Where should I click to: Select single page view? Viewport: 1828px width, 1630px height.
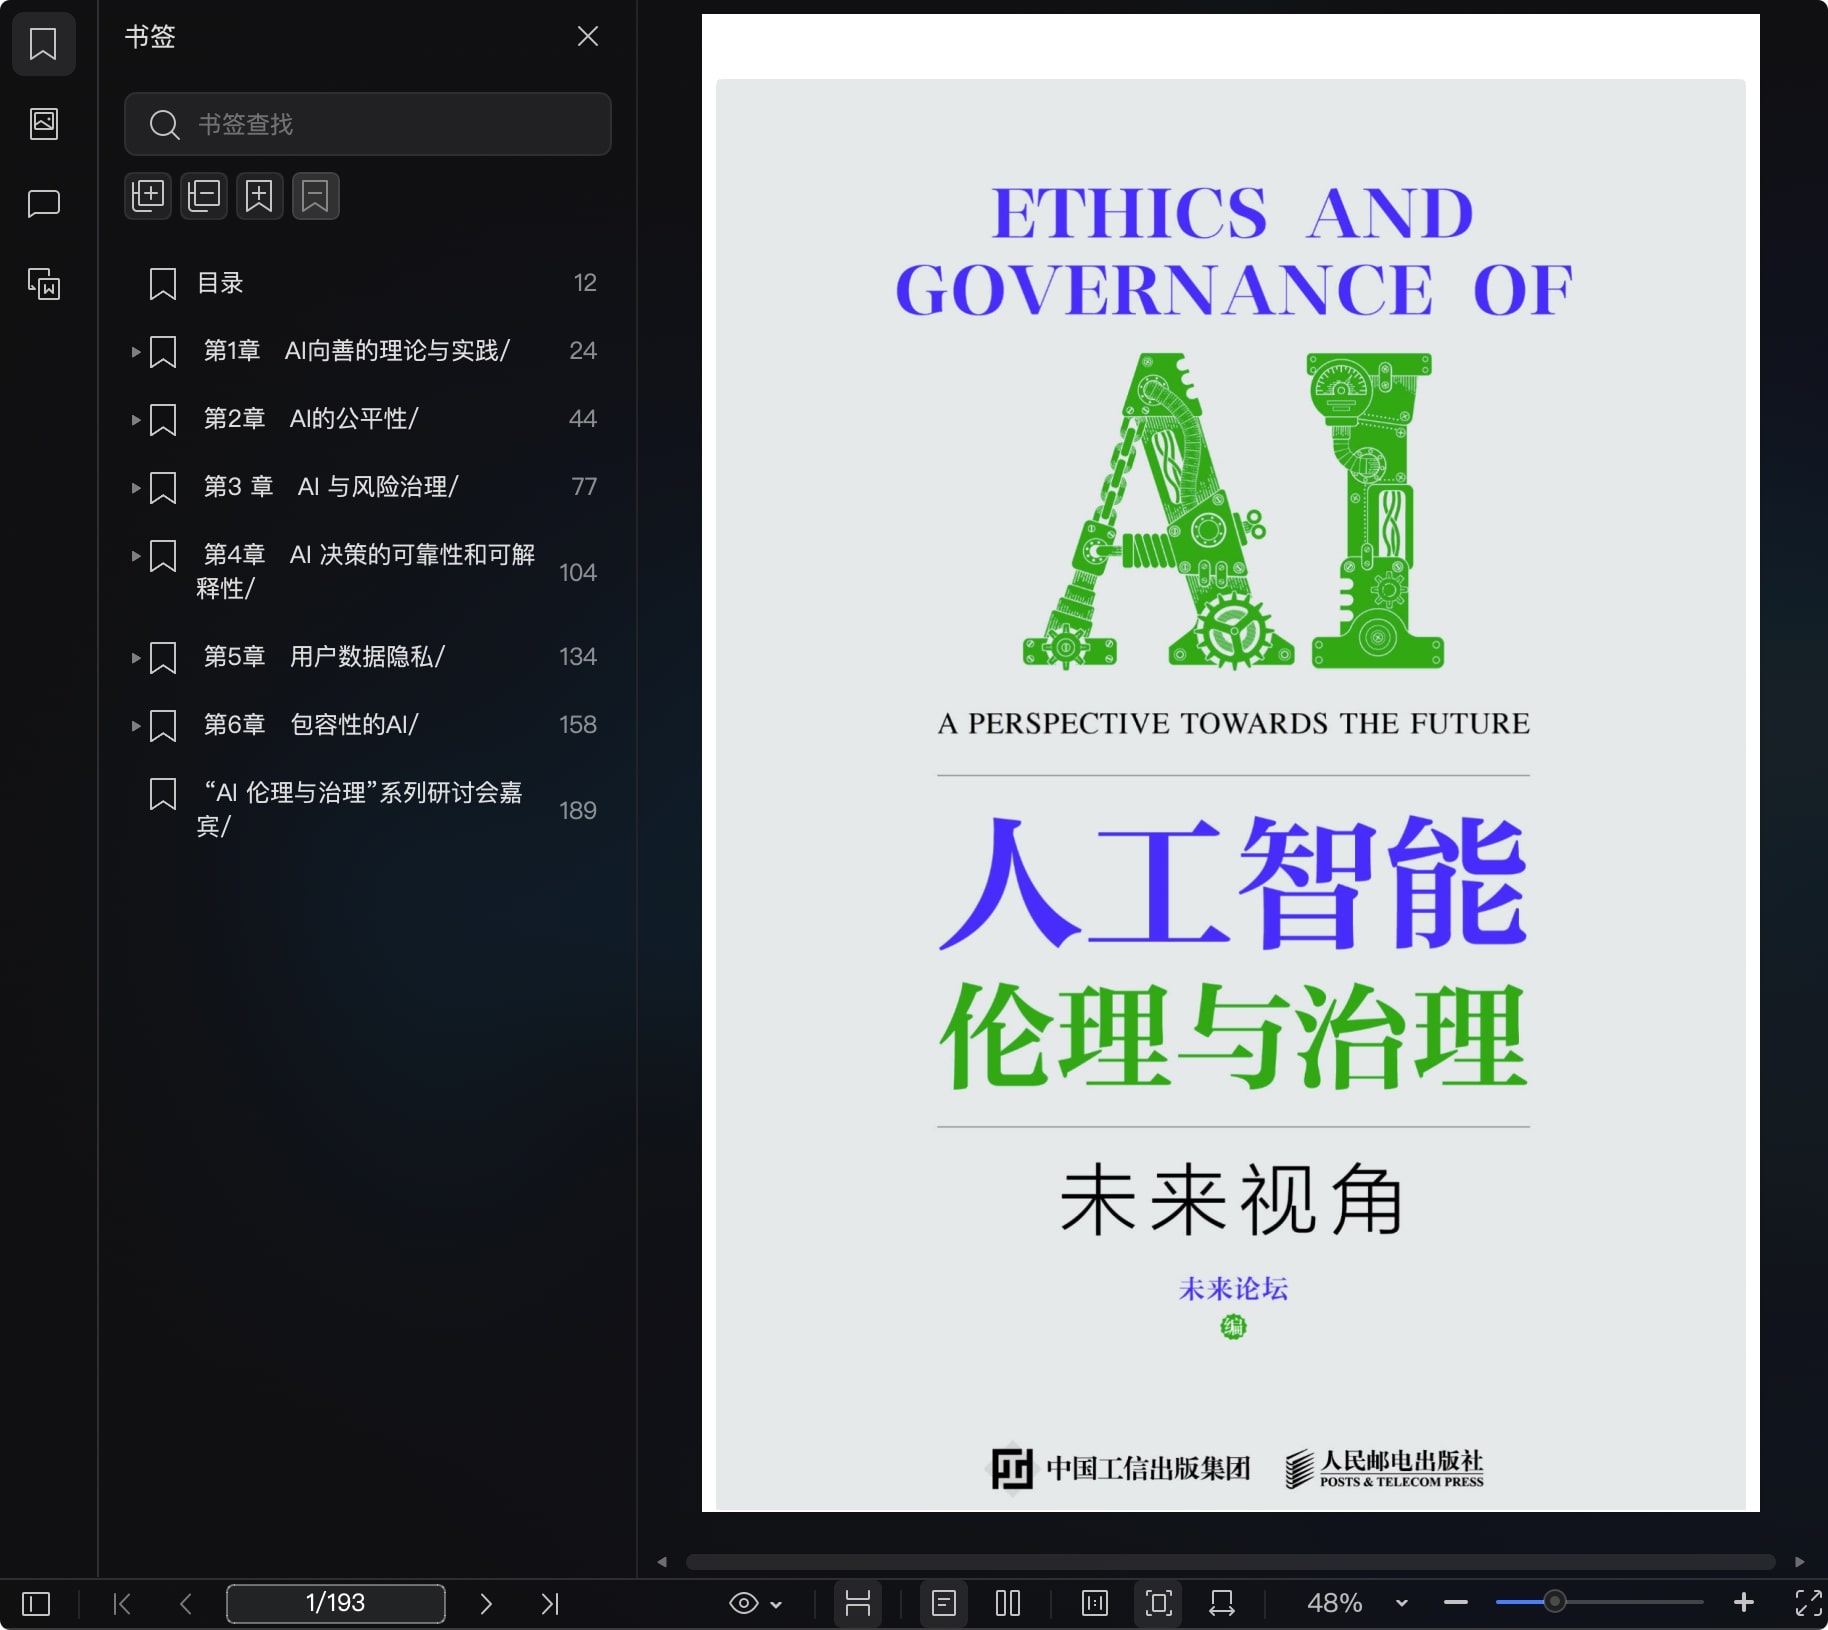944,1604
